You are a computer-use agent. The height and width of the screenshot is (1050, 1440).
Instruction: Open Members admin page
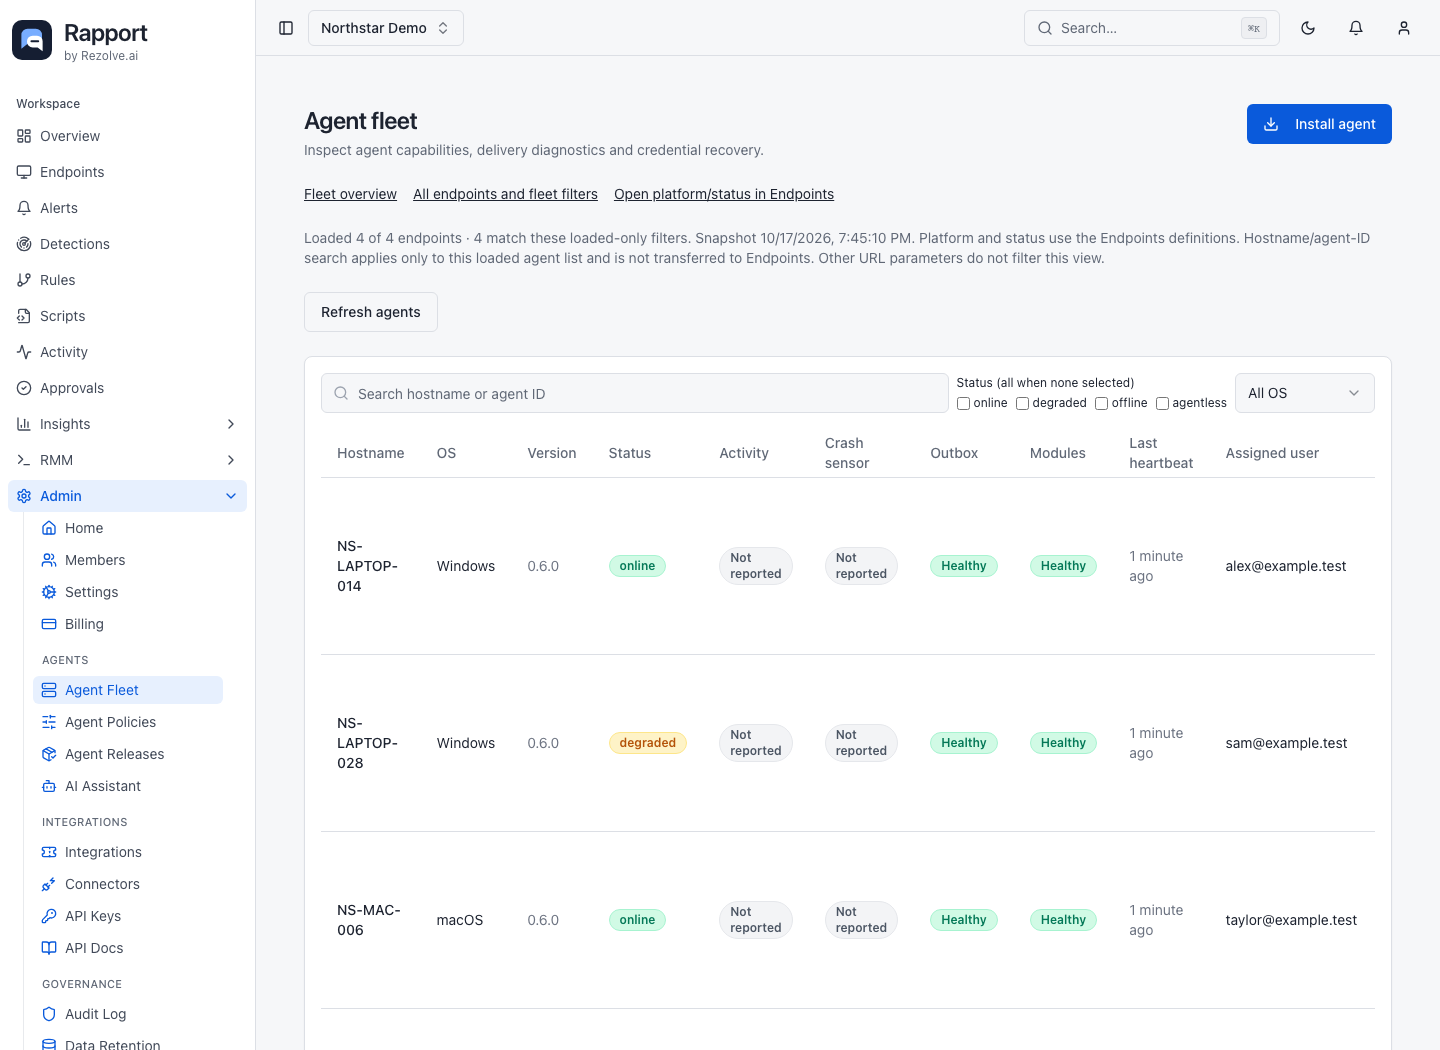tap(128, 560)
